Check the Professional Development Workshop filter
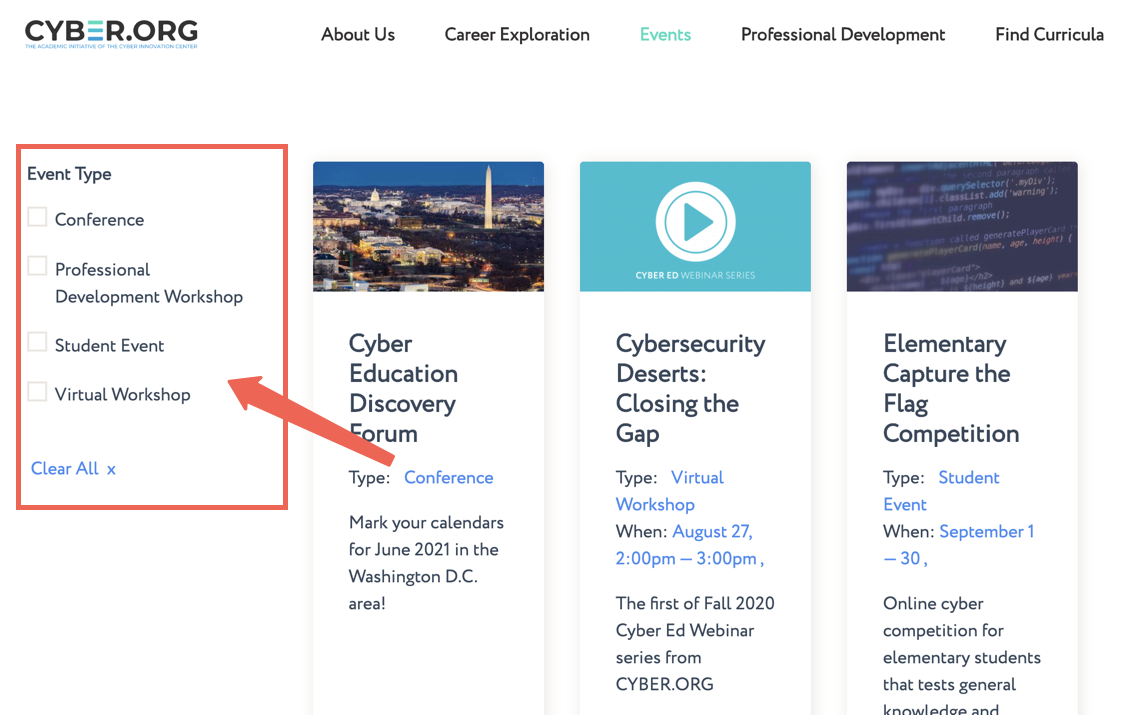The height and width of the screenshot is (715, 1127). pyautogui.click(x=37, y=266)
